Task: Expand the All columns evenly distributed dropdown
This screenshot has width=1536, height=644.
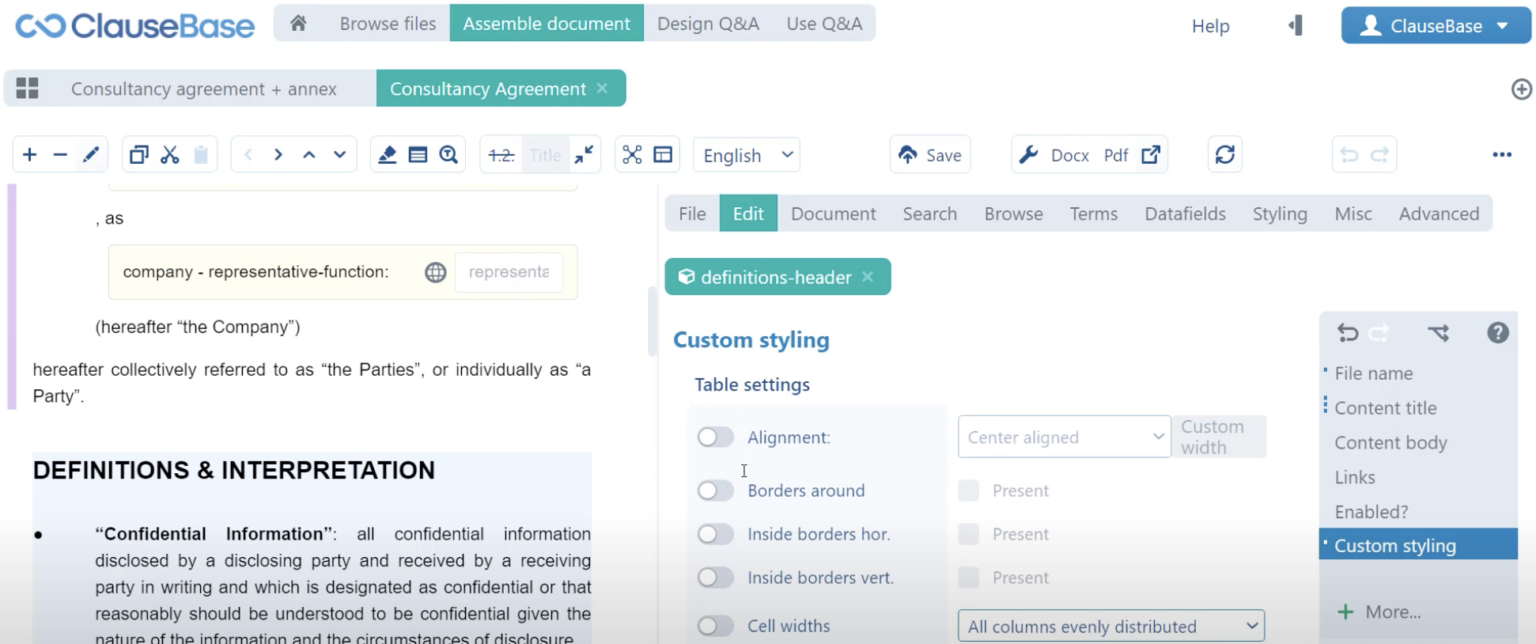Action: [x=1110, y=627]
